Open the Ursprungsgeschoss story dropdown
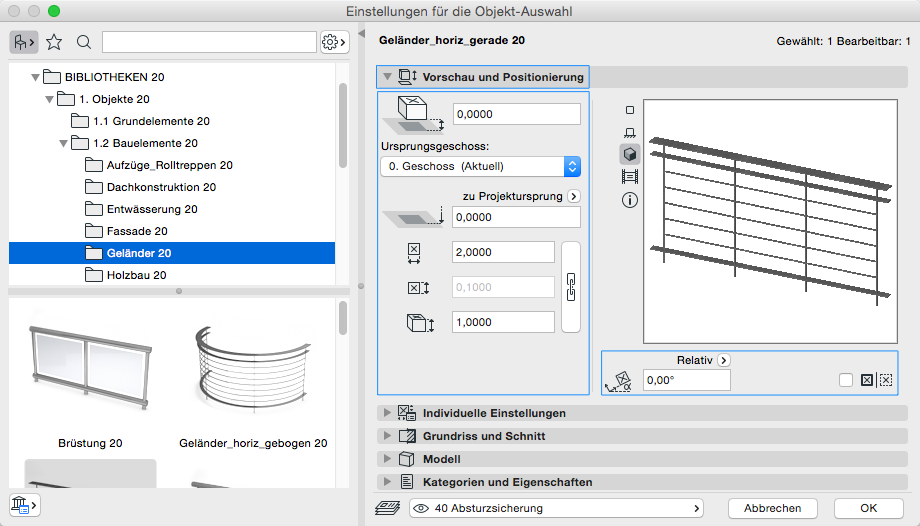 pyautogui.click(x=481, y=166)
